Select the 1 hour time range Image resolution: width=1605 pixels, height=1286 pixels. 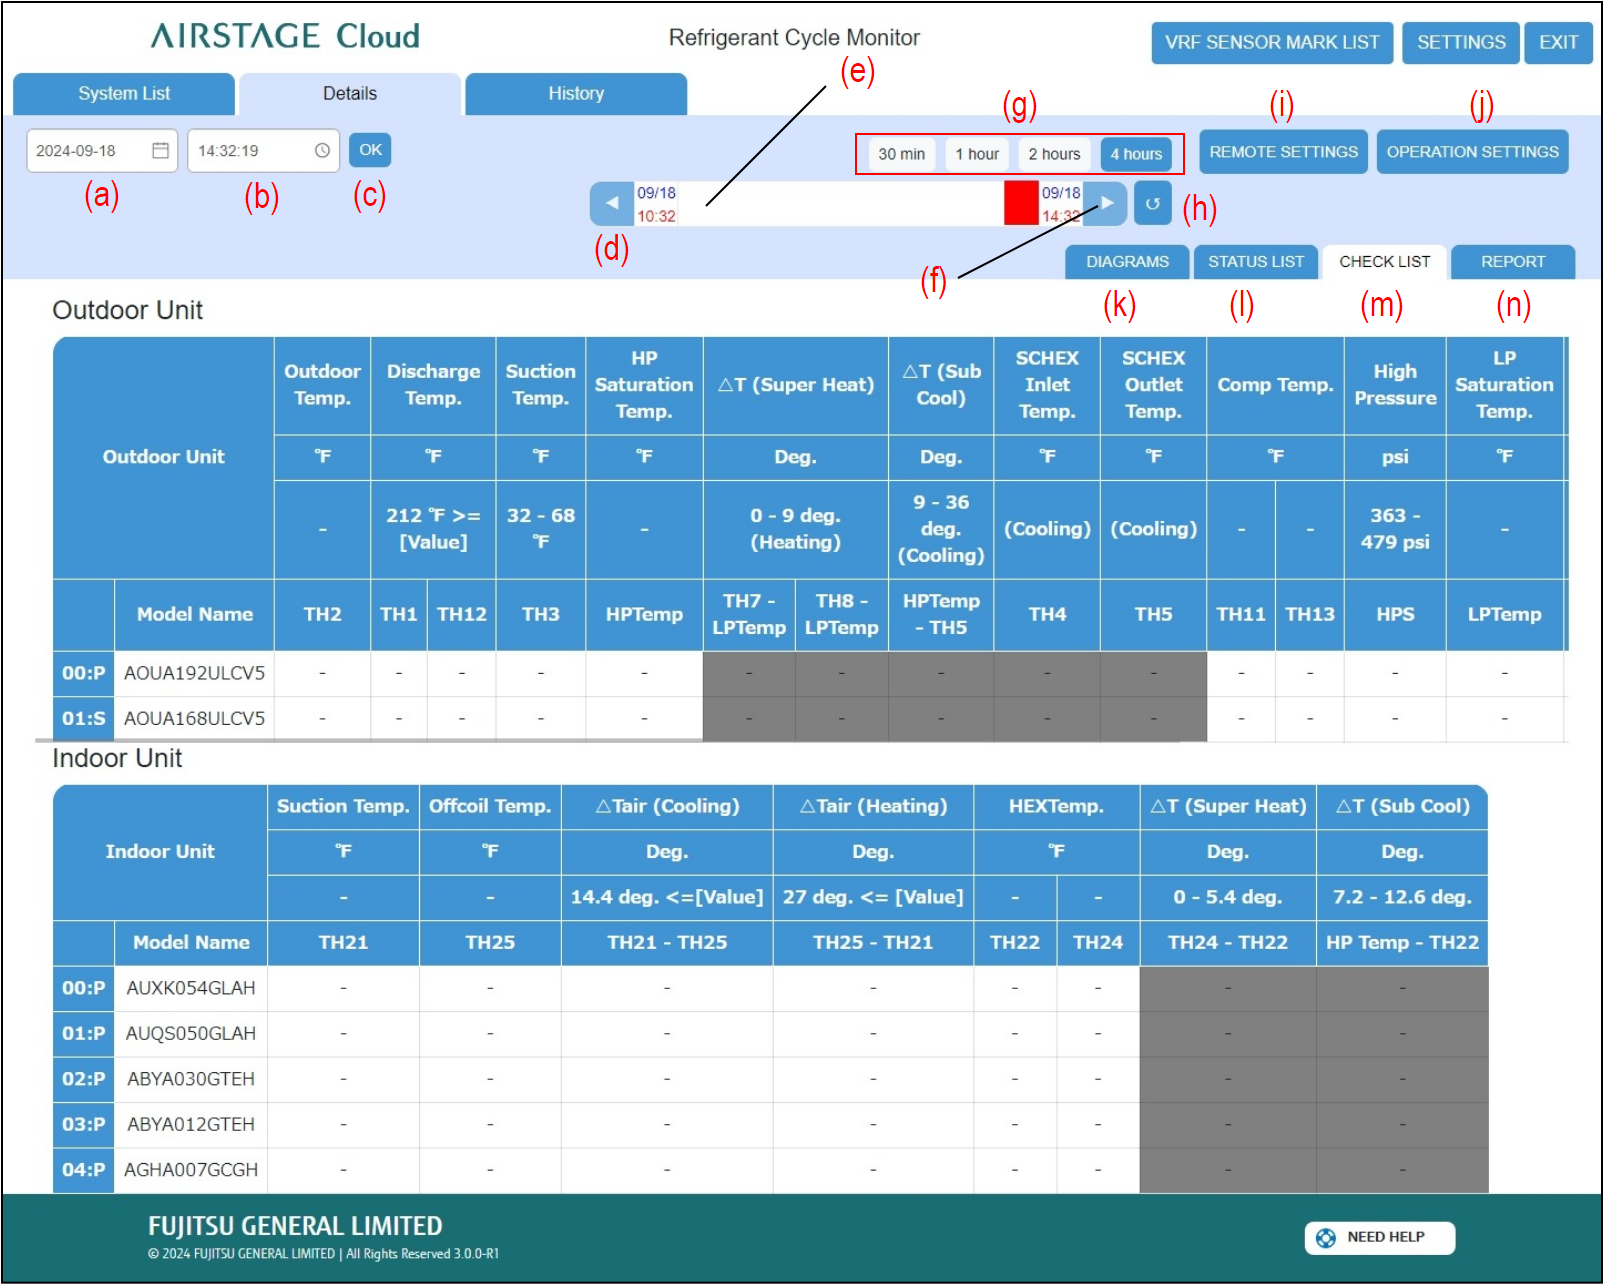click(976, 154)
